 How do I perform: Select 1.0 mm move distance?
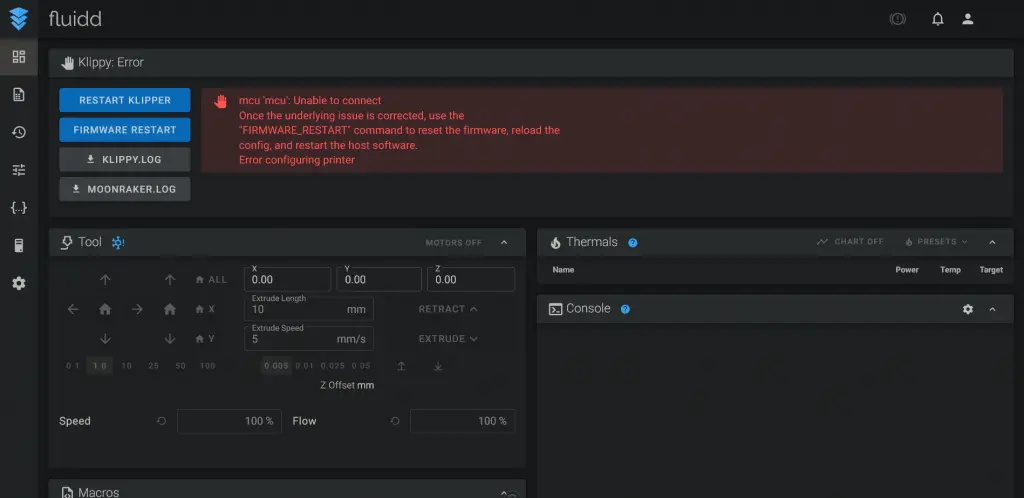point(99,366)
